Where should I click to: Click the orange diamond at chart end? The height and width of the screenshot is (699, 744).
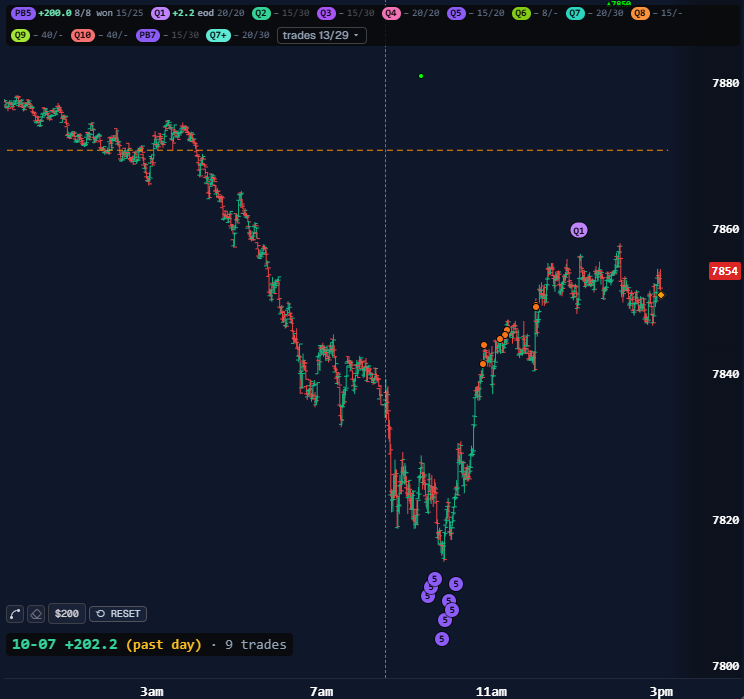[661, 295]
